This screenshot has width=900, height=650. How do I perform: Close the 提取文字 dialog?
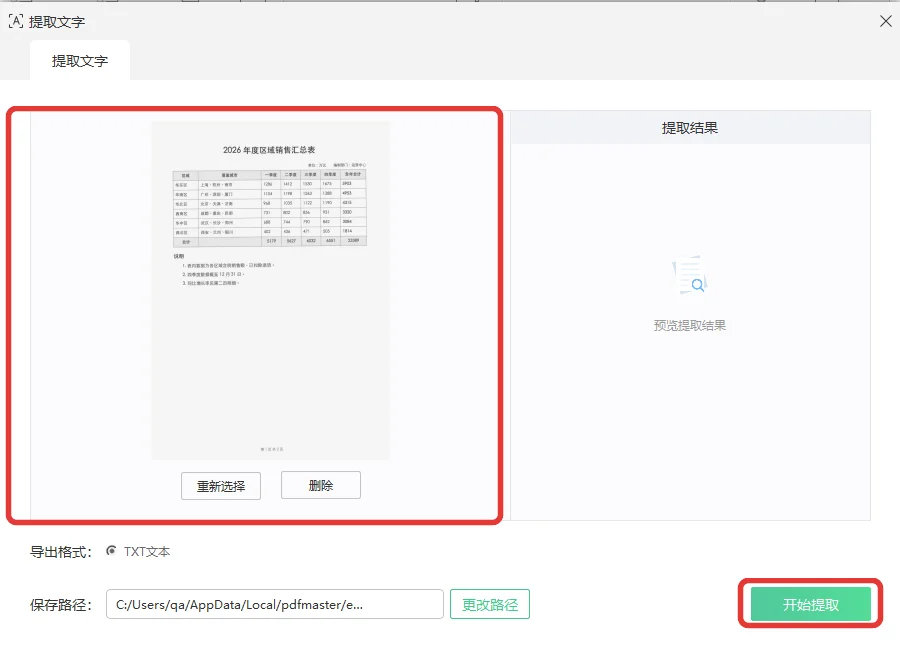(885, 21)
